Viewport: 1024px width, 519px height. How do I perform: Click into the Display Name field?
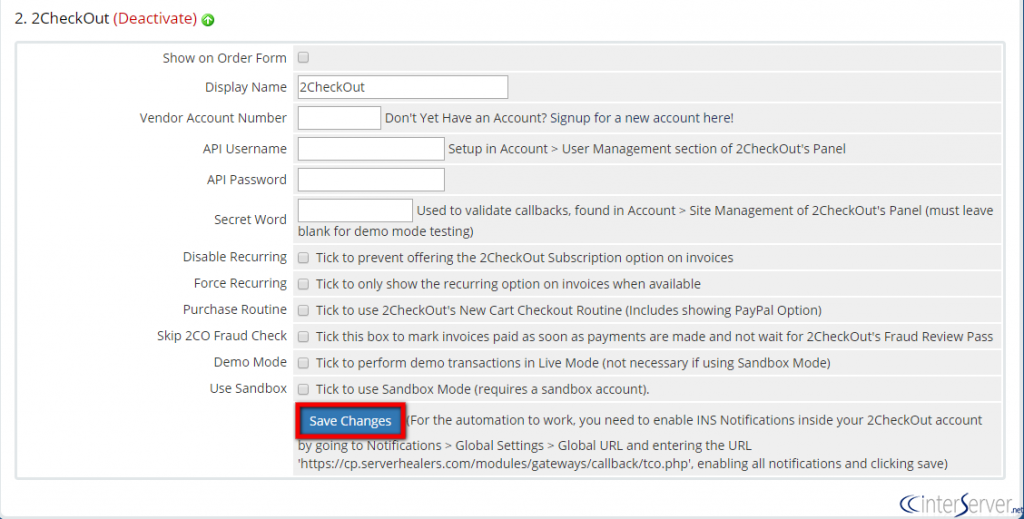click(x=402, y=87)
